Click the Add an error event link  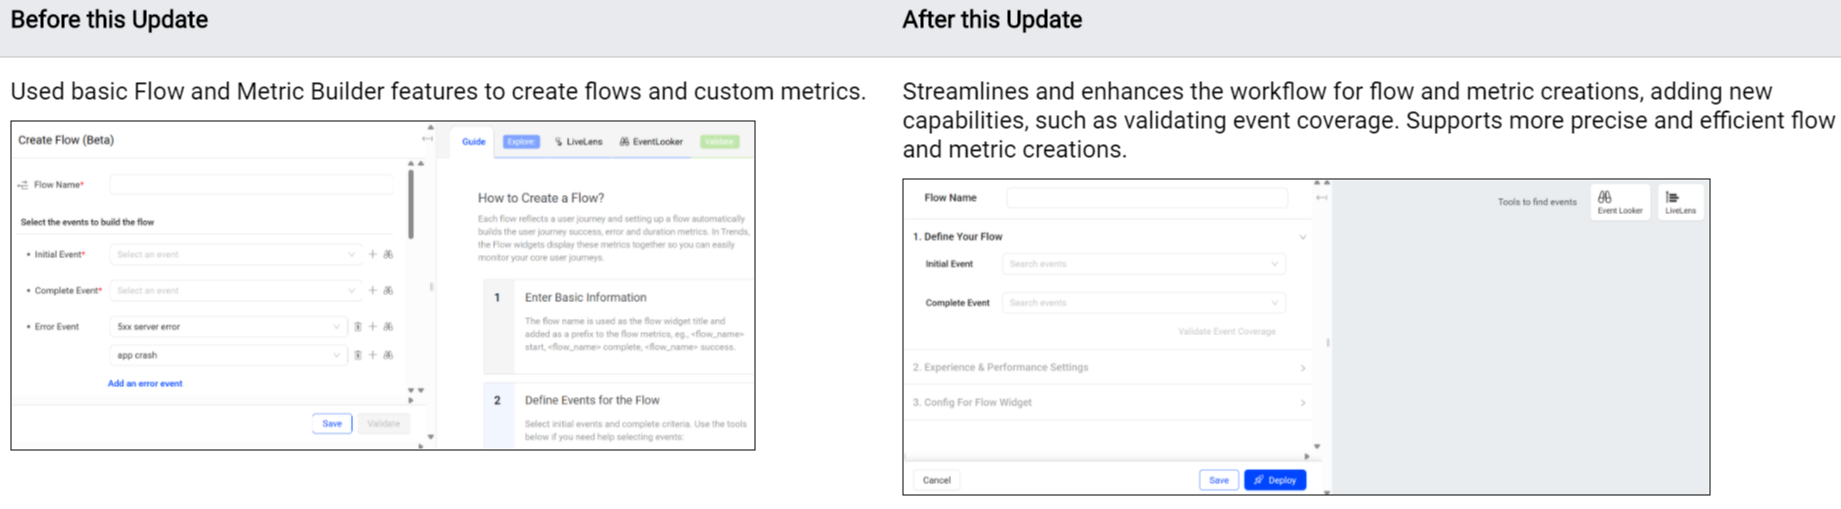click(x=145, y=384)
